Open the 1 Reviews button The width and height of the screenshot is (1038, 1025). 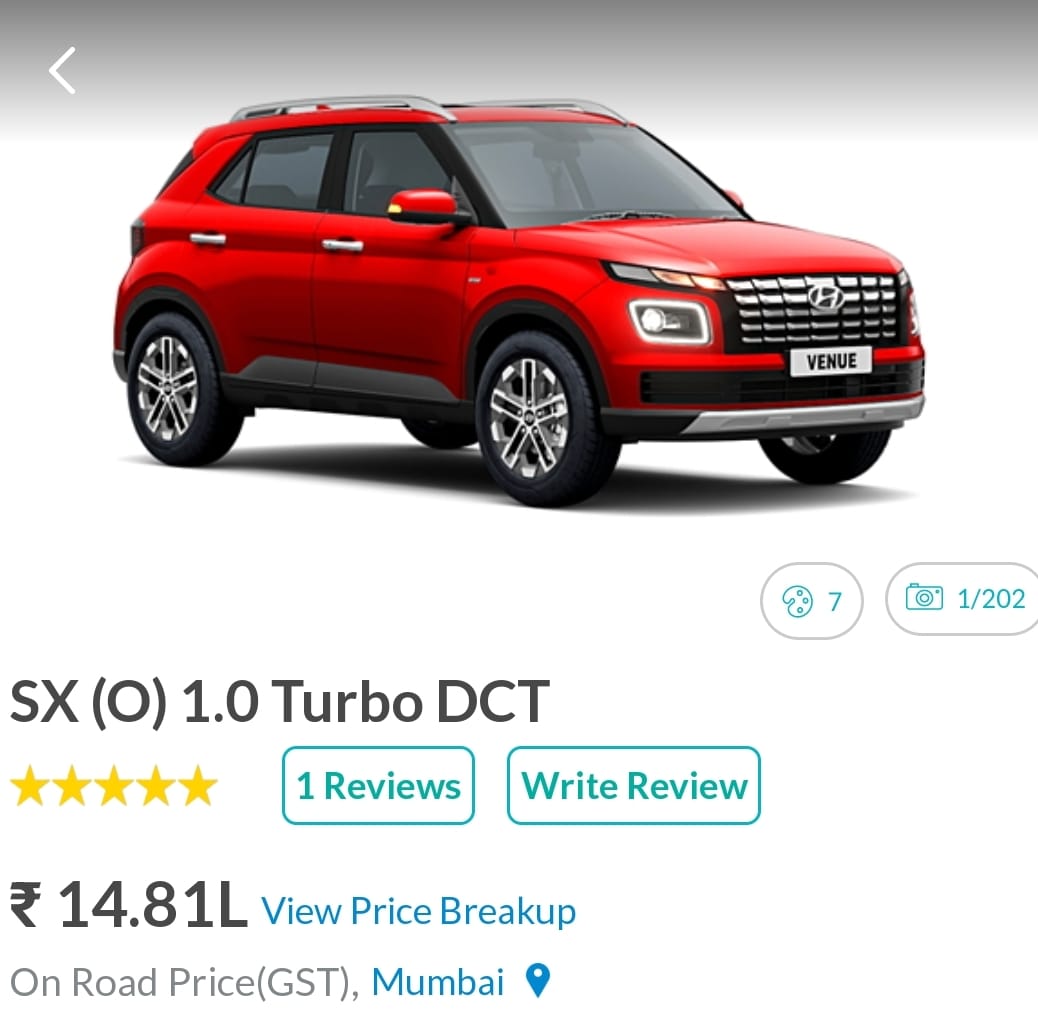click(378, 785)
